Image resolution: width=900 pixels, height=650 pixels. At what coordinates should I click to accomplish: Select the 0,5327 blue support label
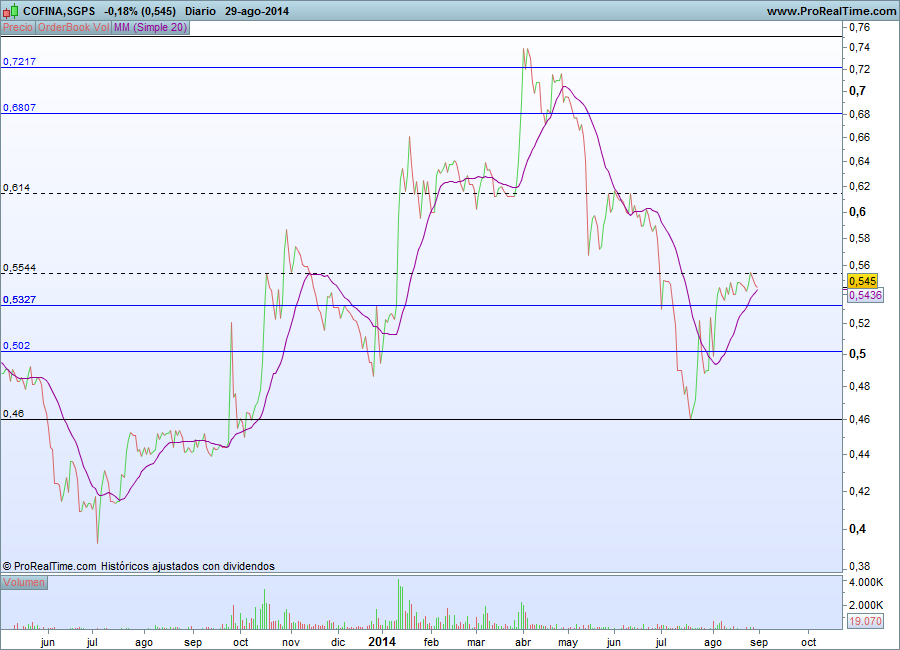coord(20,299)
